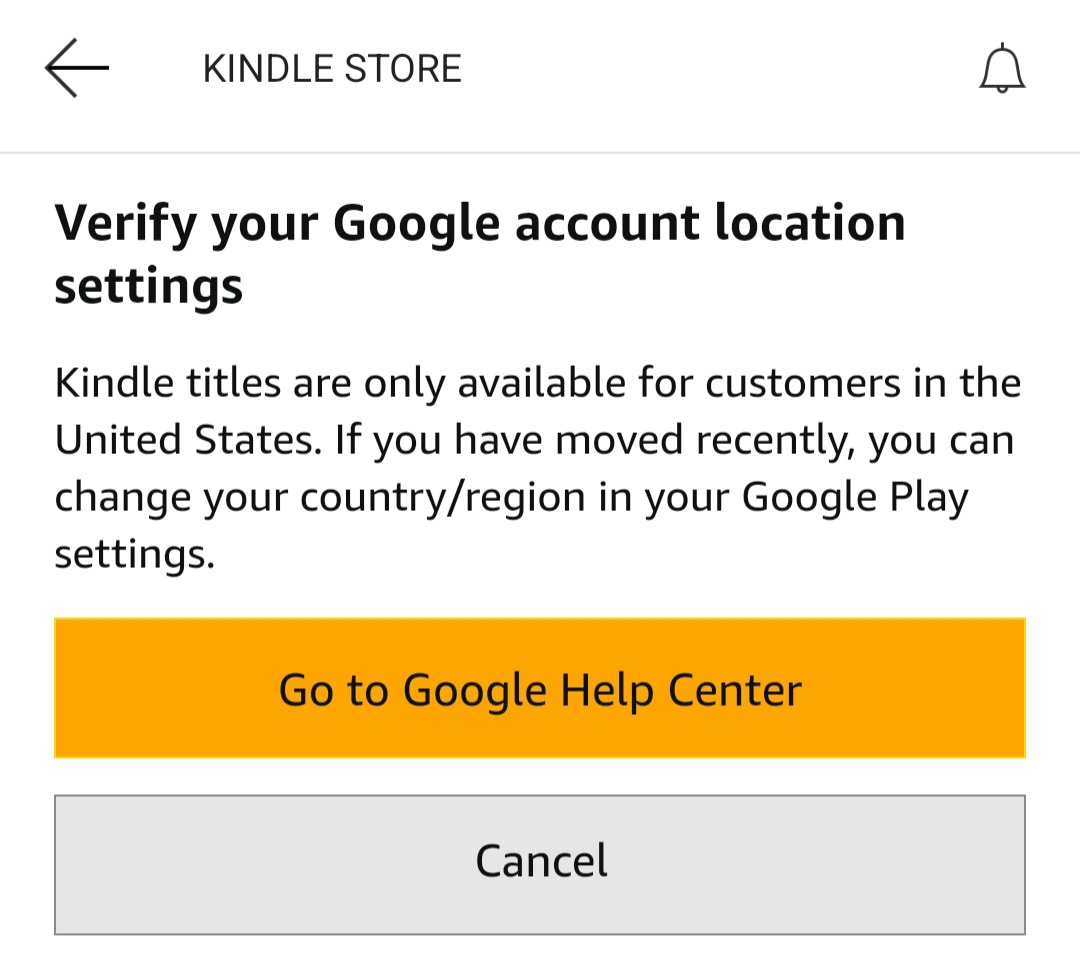Open notifications via the bell icon
Screen dimensions: 1080x977
pyautogui.click(x=1002, y=68)
